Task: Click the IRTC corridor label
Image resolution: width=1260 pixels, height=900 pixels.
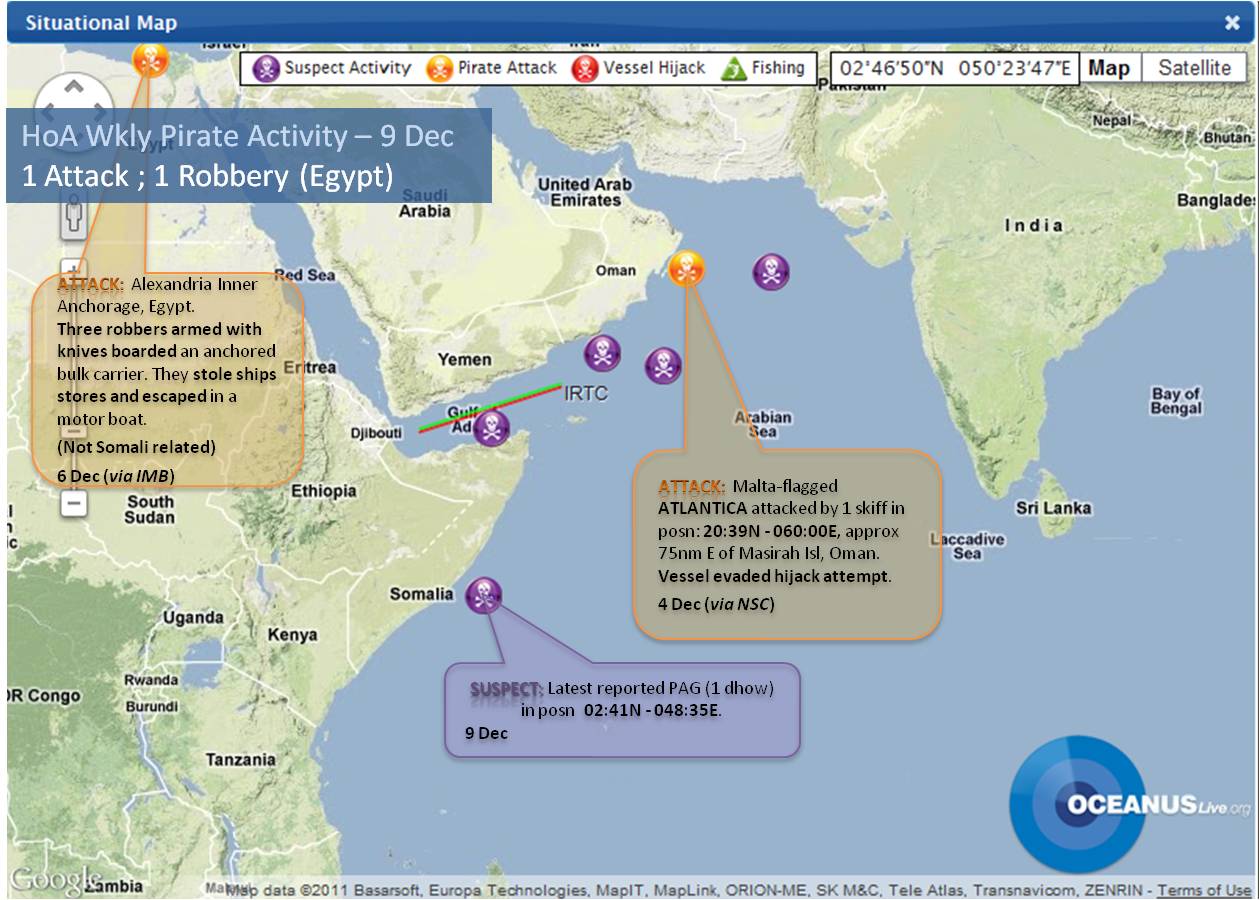Action: tap(586, 393)
